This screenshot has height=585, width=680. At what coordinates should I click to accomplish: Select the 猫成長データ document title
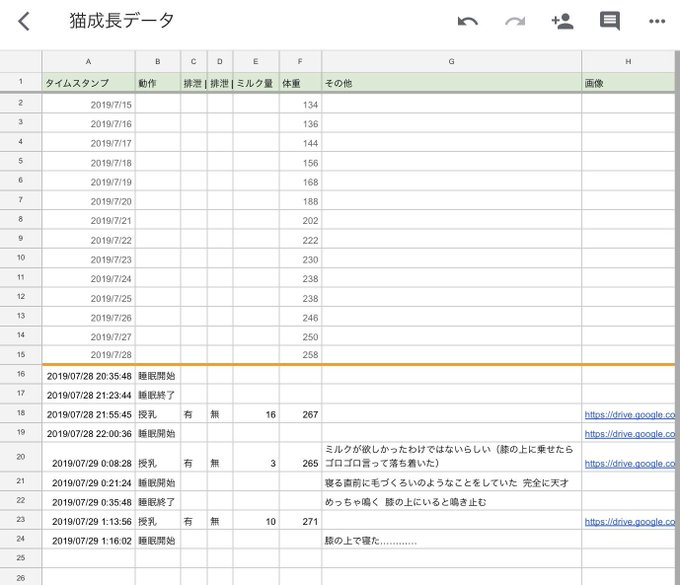point(121,20)
